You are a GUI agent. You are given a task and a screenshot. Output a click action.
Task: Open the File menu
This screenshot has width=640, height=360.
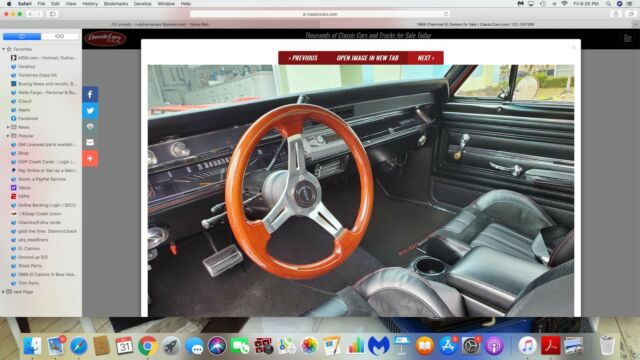tap(41, 4)
